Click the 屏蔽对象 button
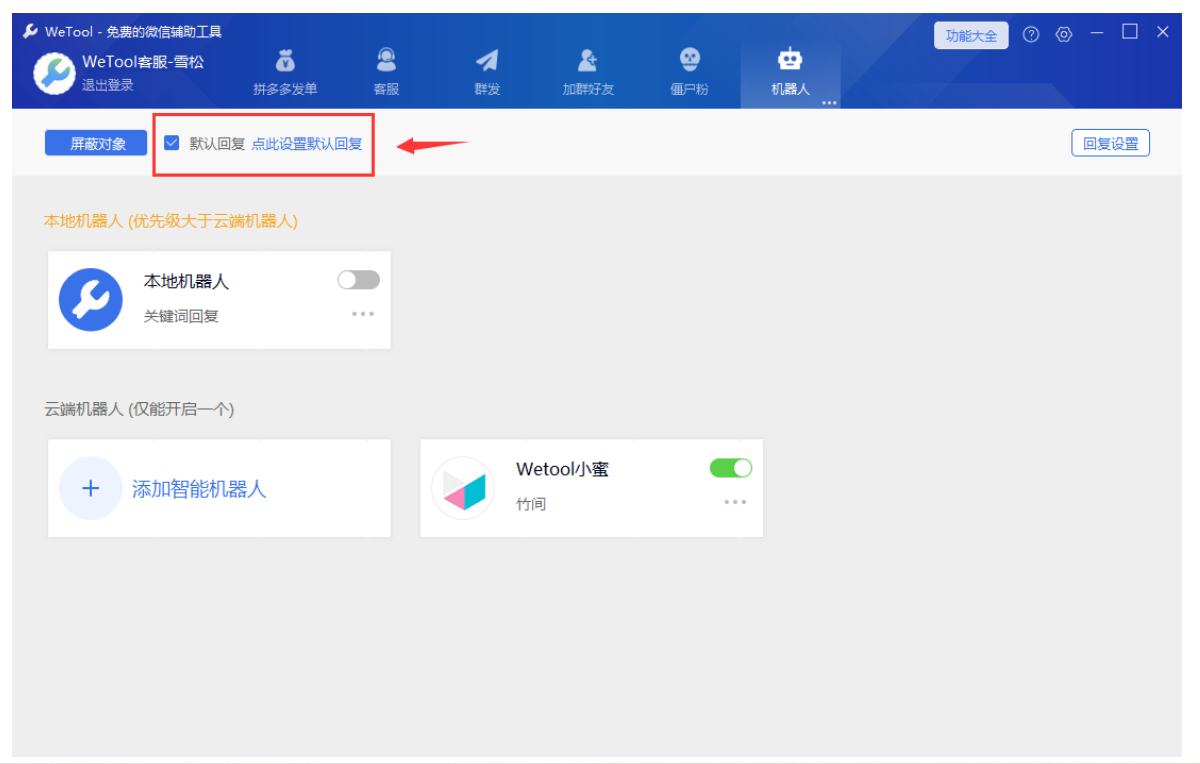The image size is (1200, 764). [x=96, y=143]
